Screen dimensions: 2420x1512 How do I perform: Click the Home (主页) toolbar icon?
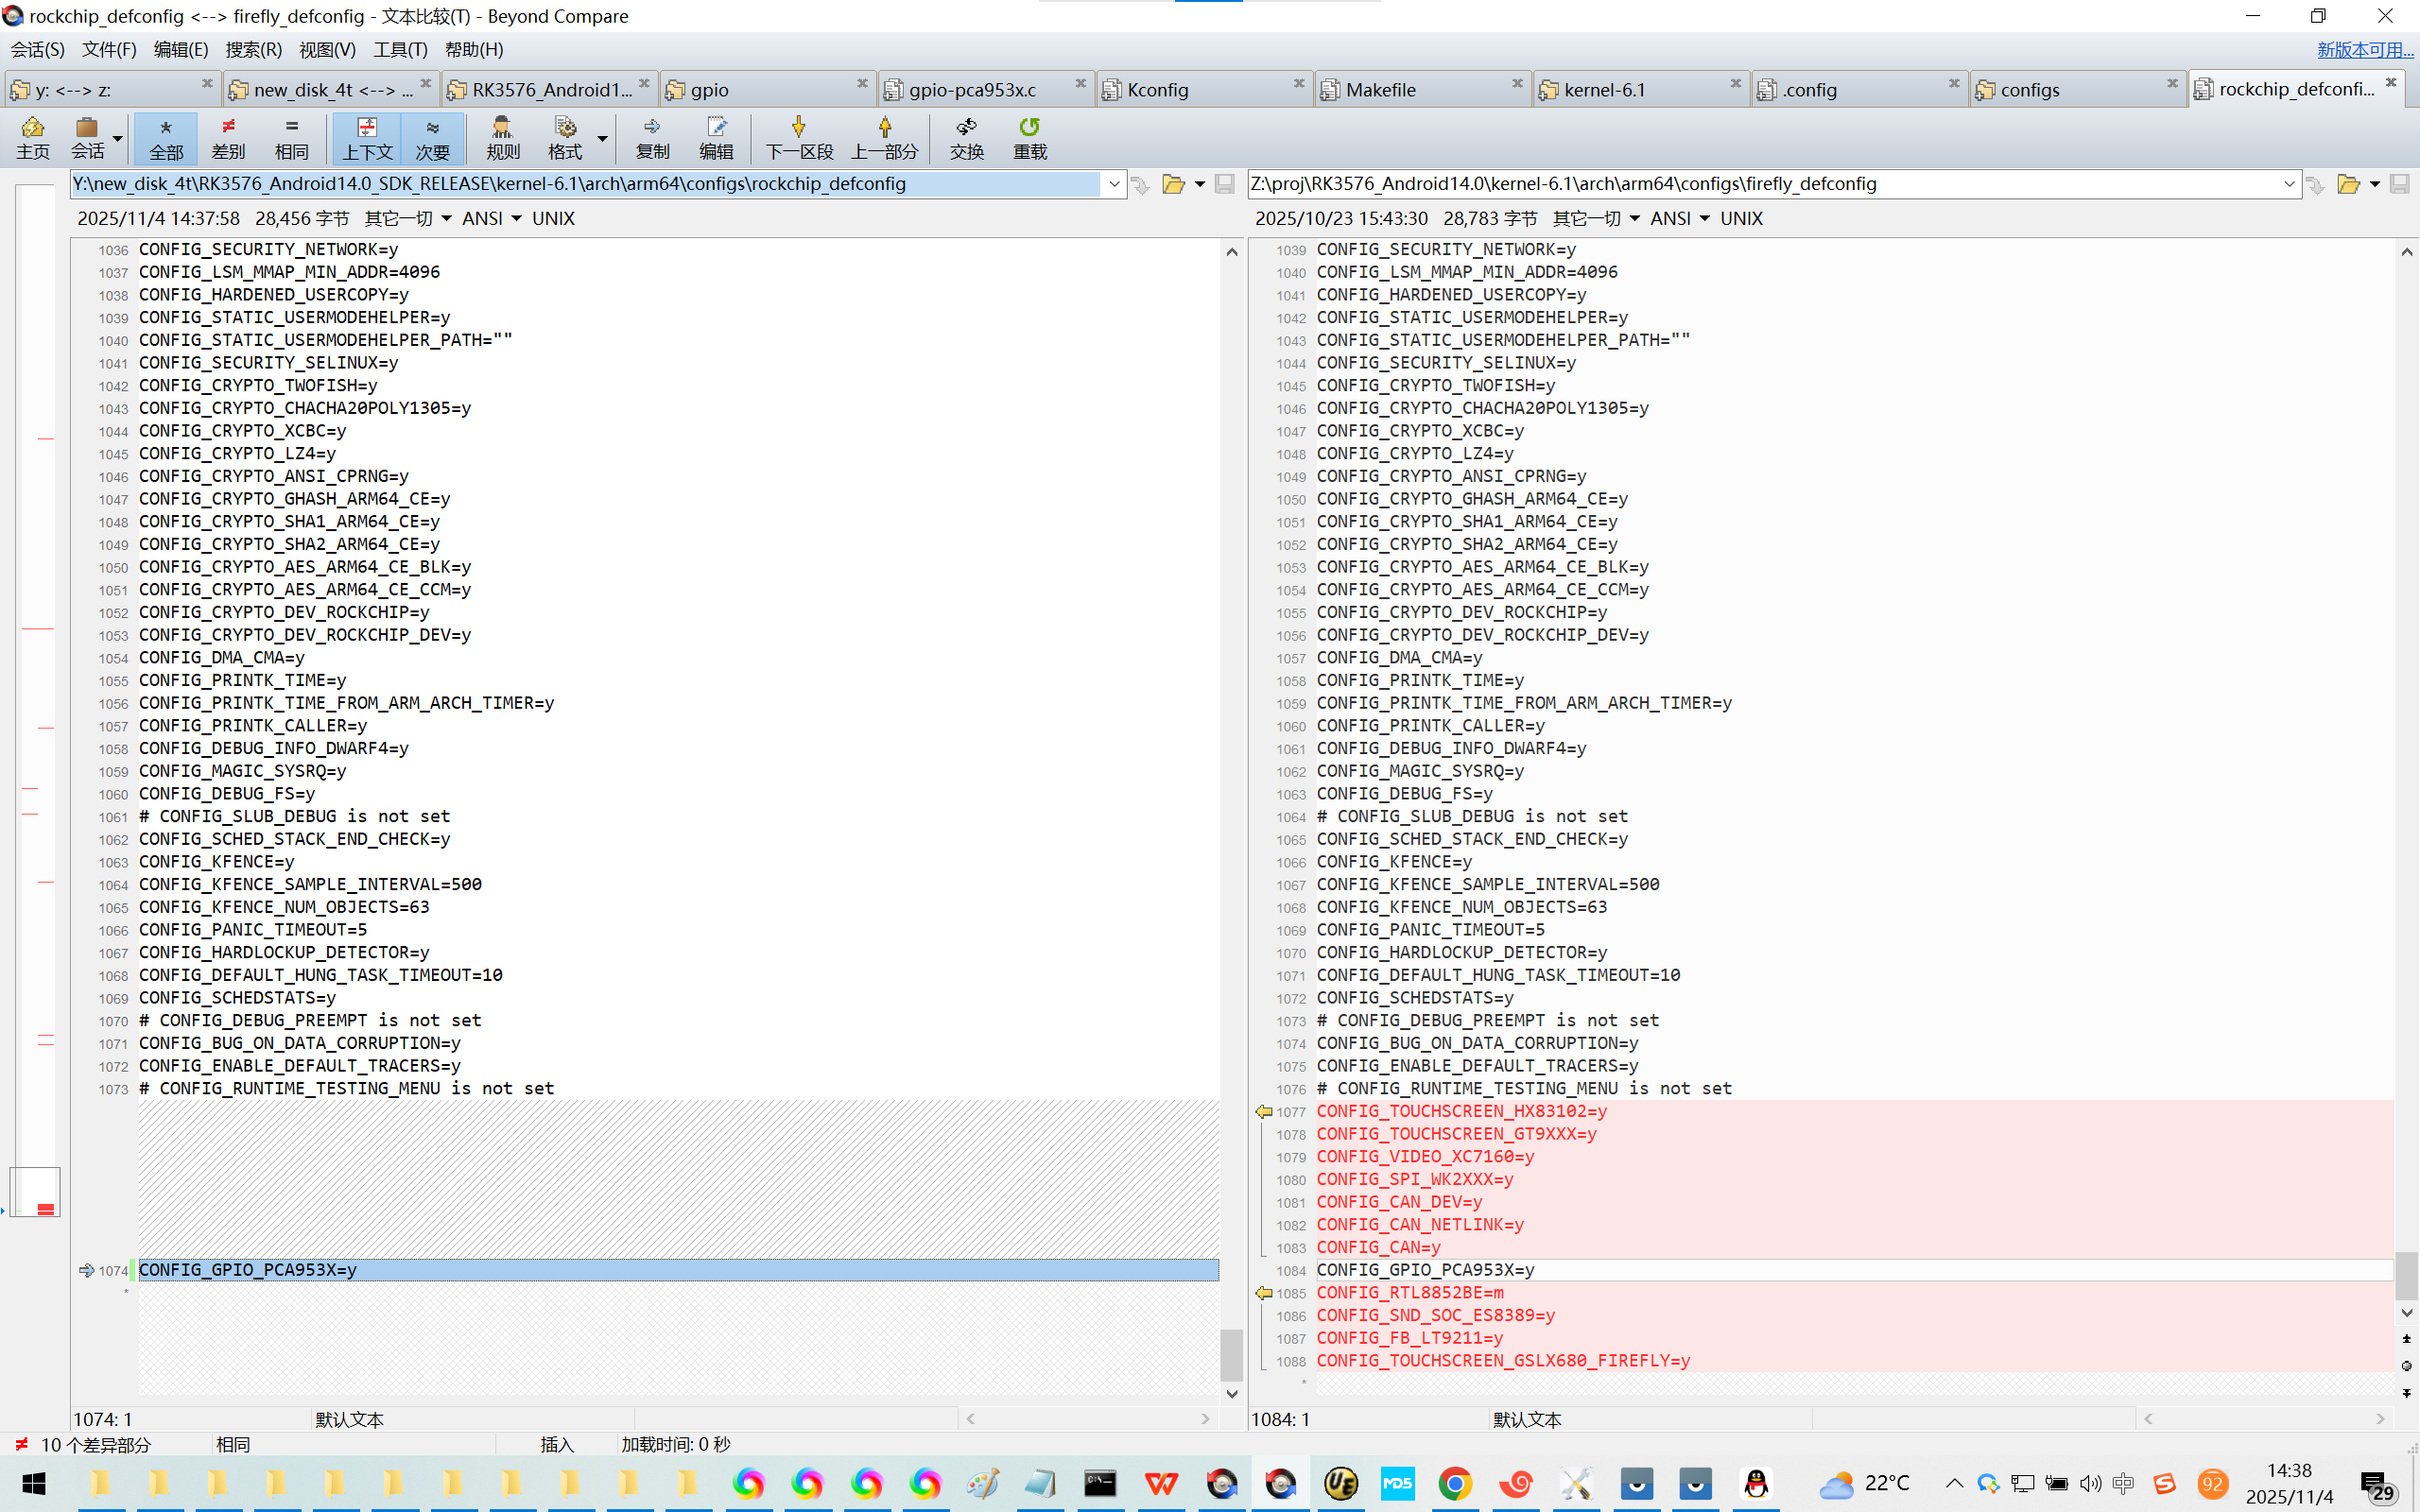(x=32, y=137)
